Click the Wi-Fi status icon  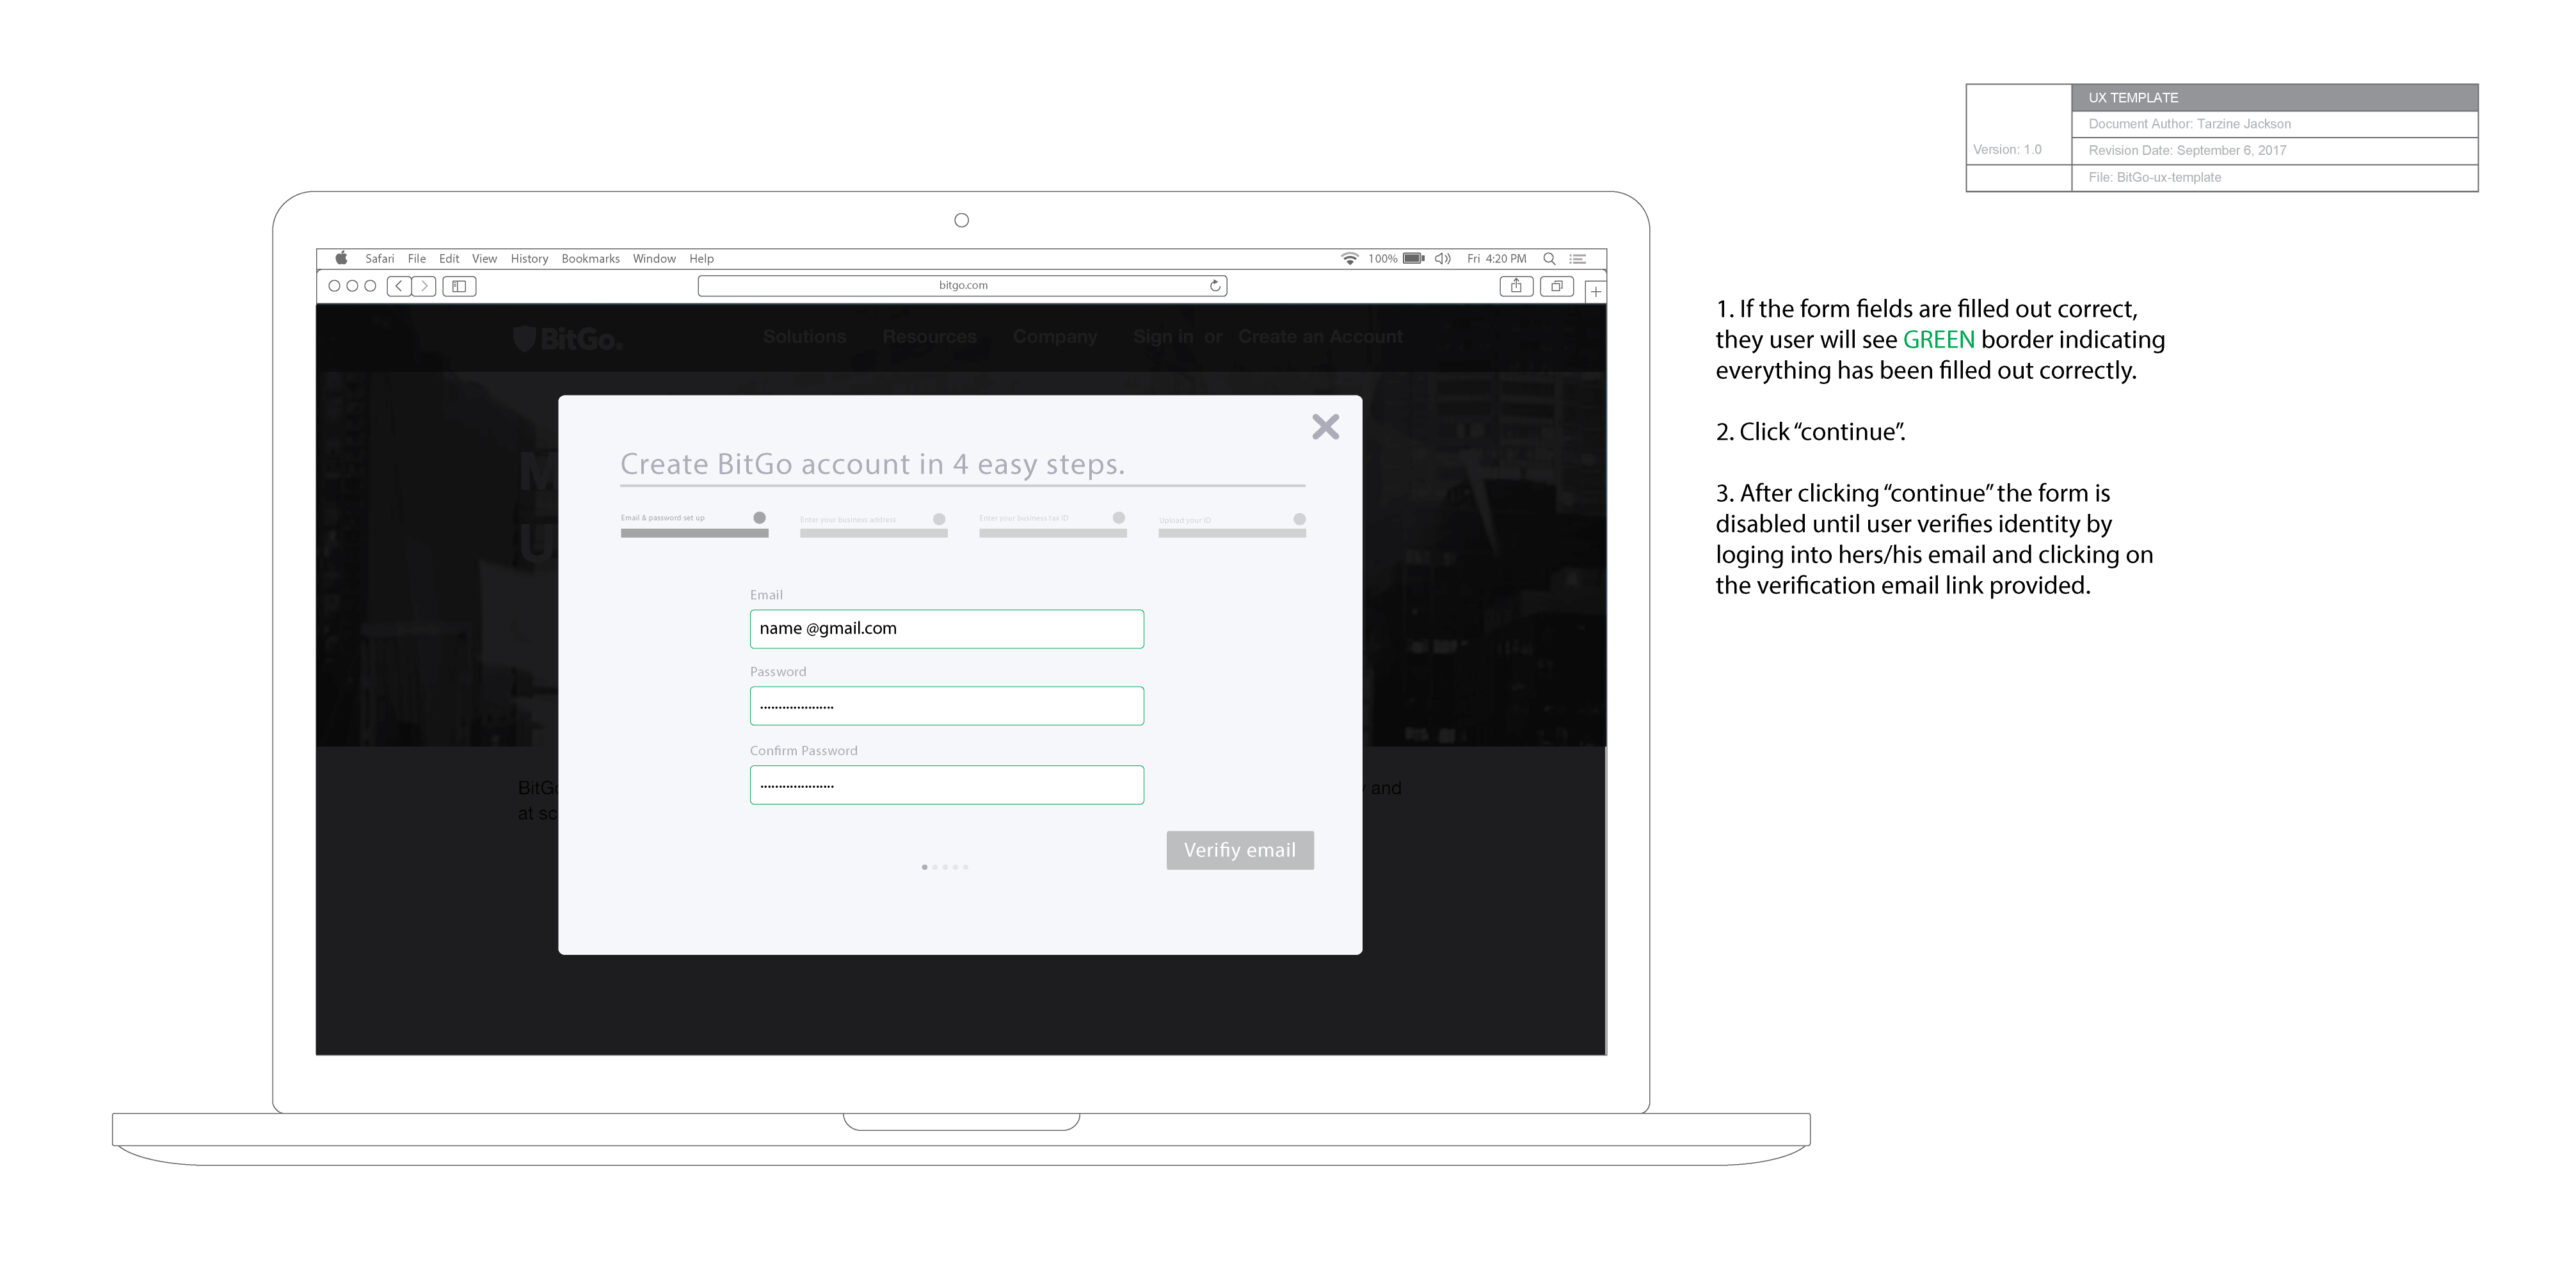(x=1349, y=258)
